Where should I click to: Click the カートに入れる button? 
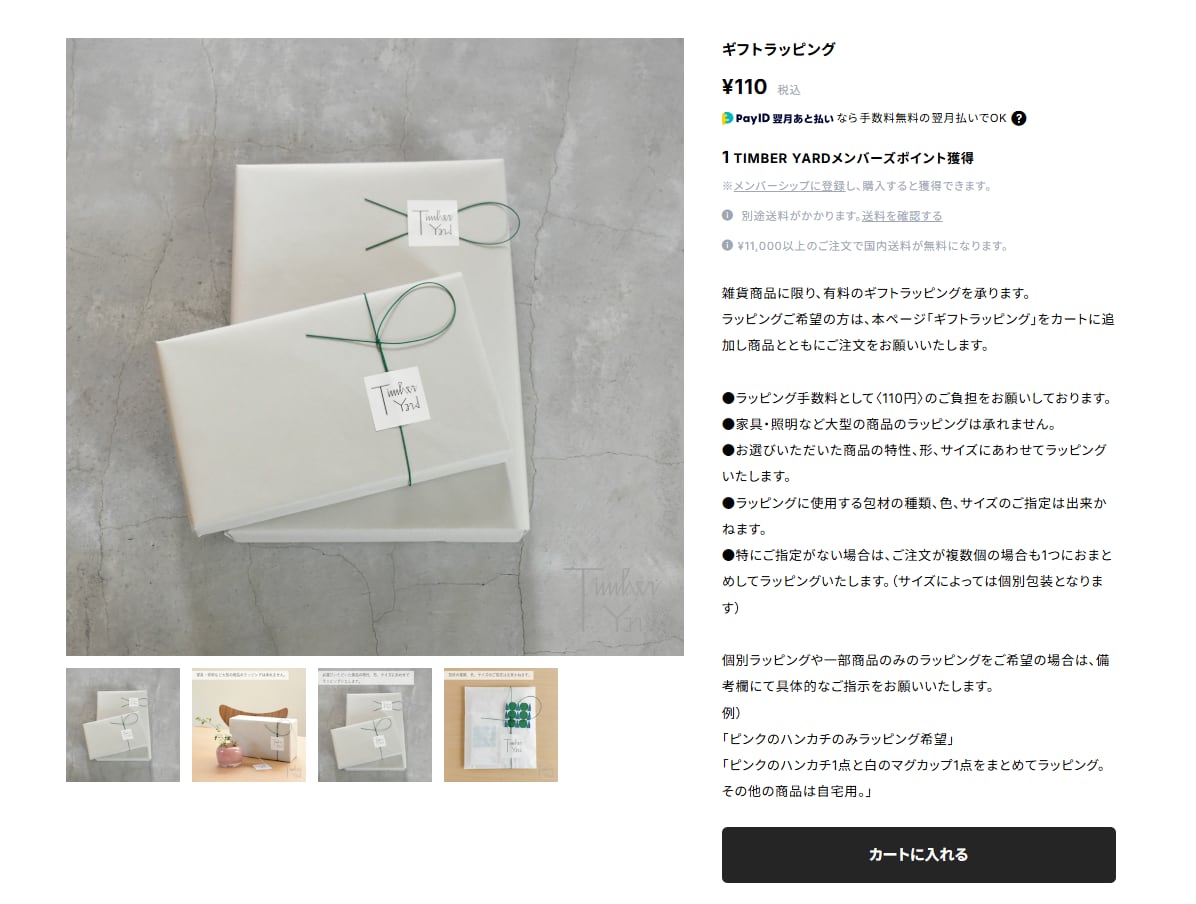pyautogui.click(x=918, y=854)
